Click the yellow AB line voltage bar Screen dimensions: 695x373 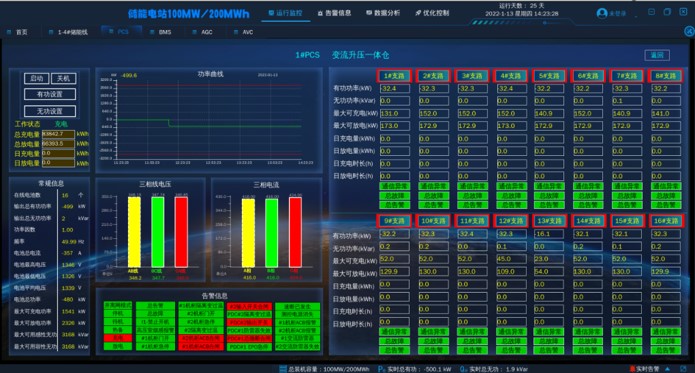coord(134,232)
